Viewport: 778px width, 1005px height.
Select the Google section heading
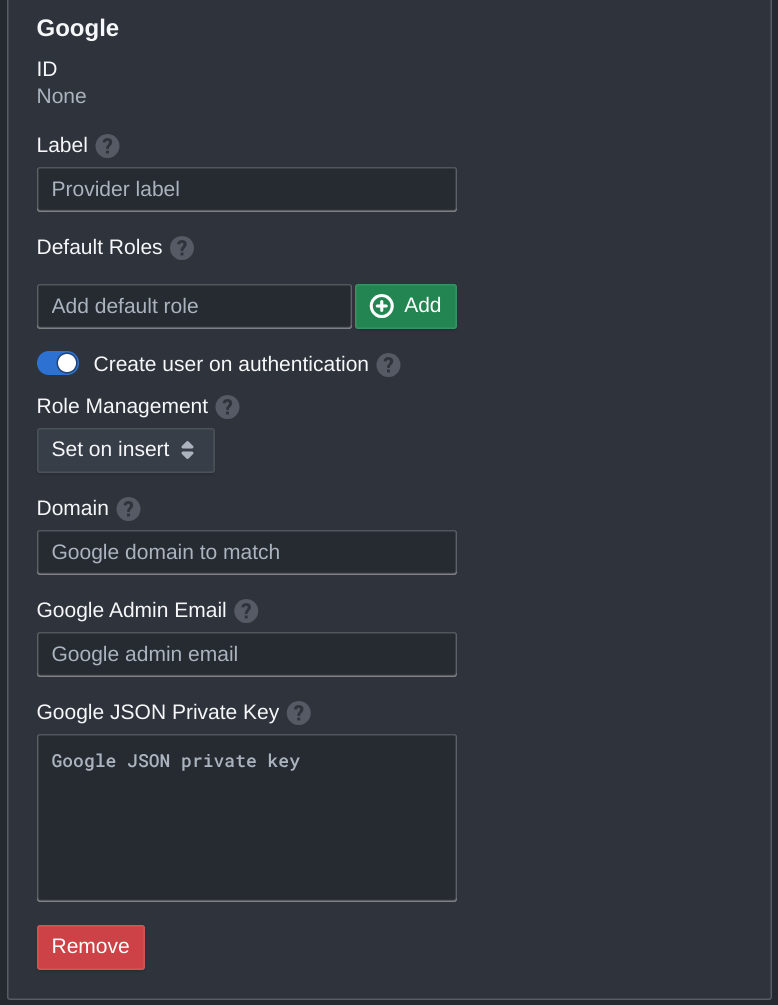coord(78,28)
